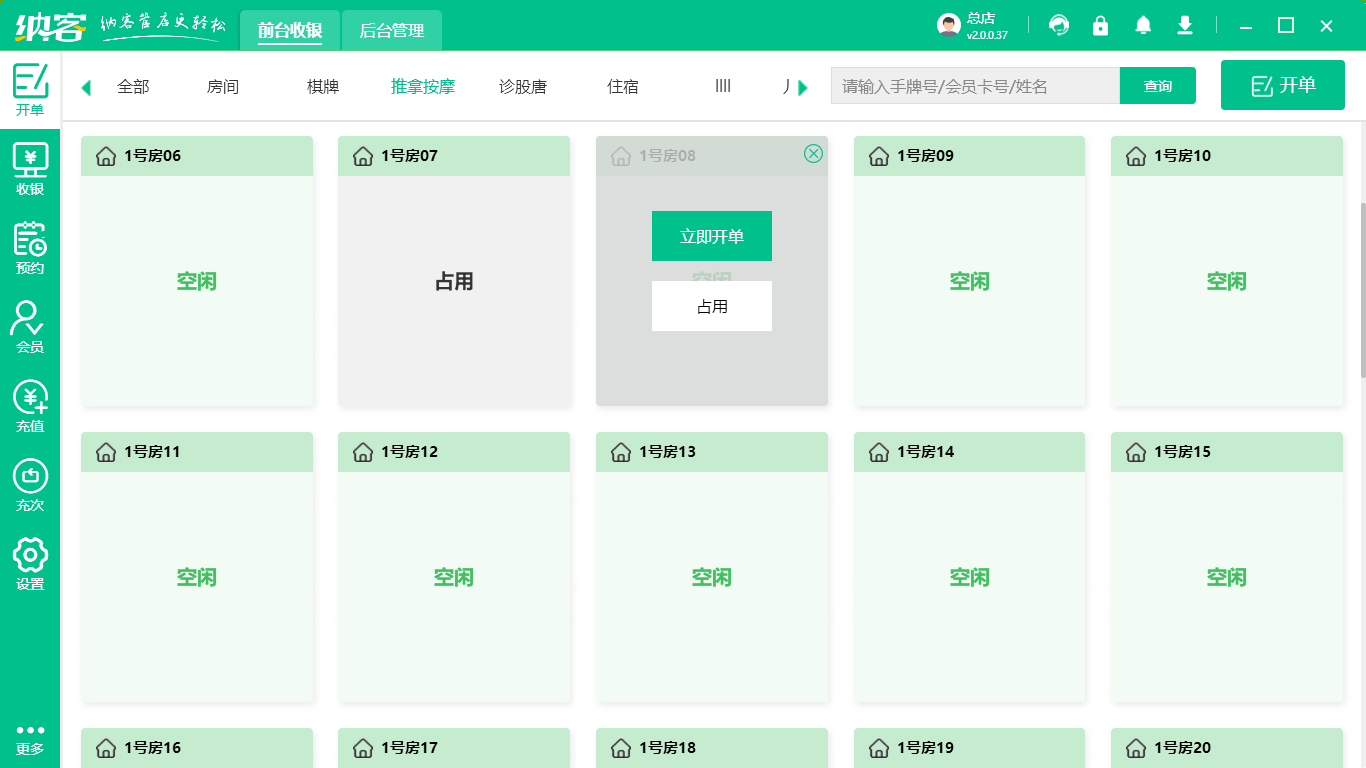Select the llll category tab
This screenshot has height=768, width=1366.
723,87
